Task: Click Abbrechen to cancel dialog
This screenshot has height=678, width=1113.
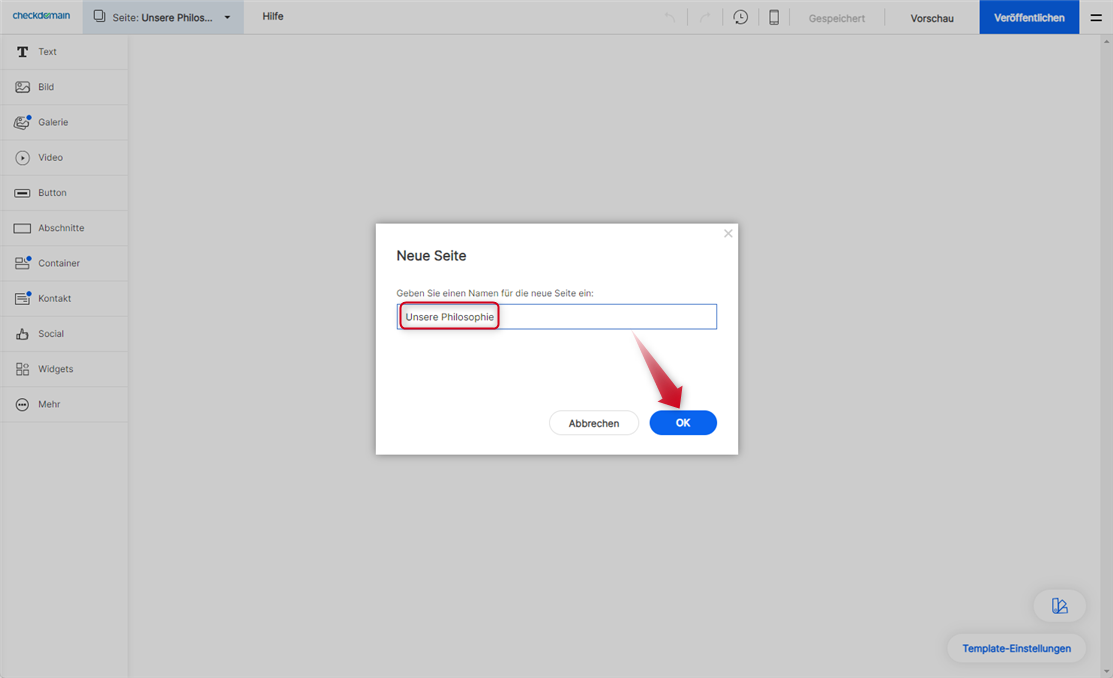Action: coord(594,423)
